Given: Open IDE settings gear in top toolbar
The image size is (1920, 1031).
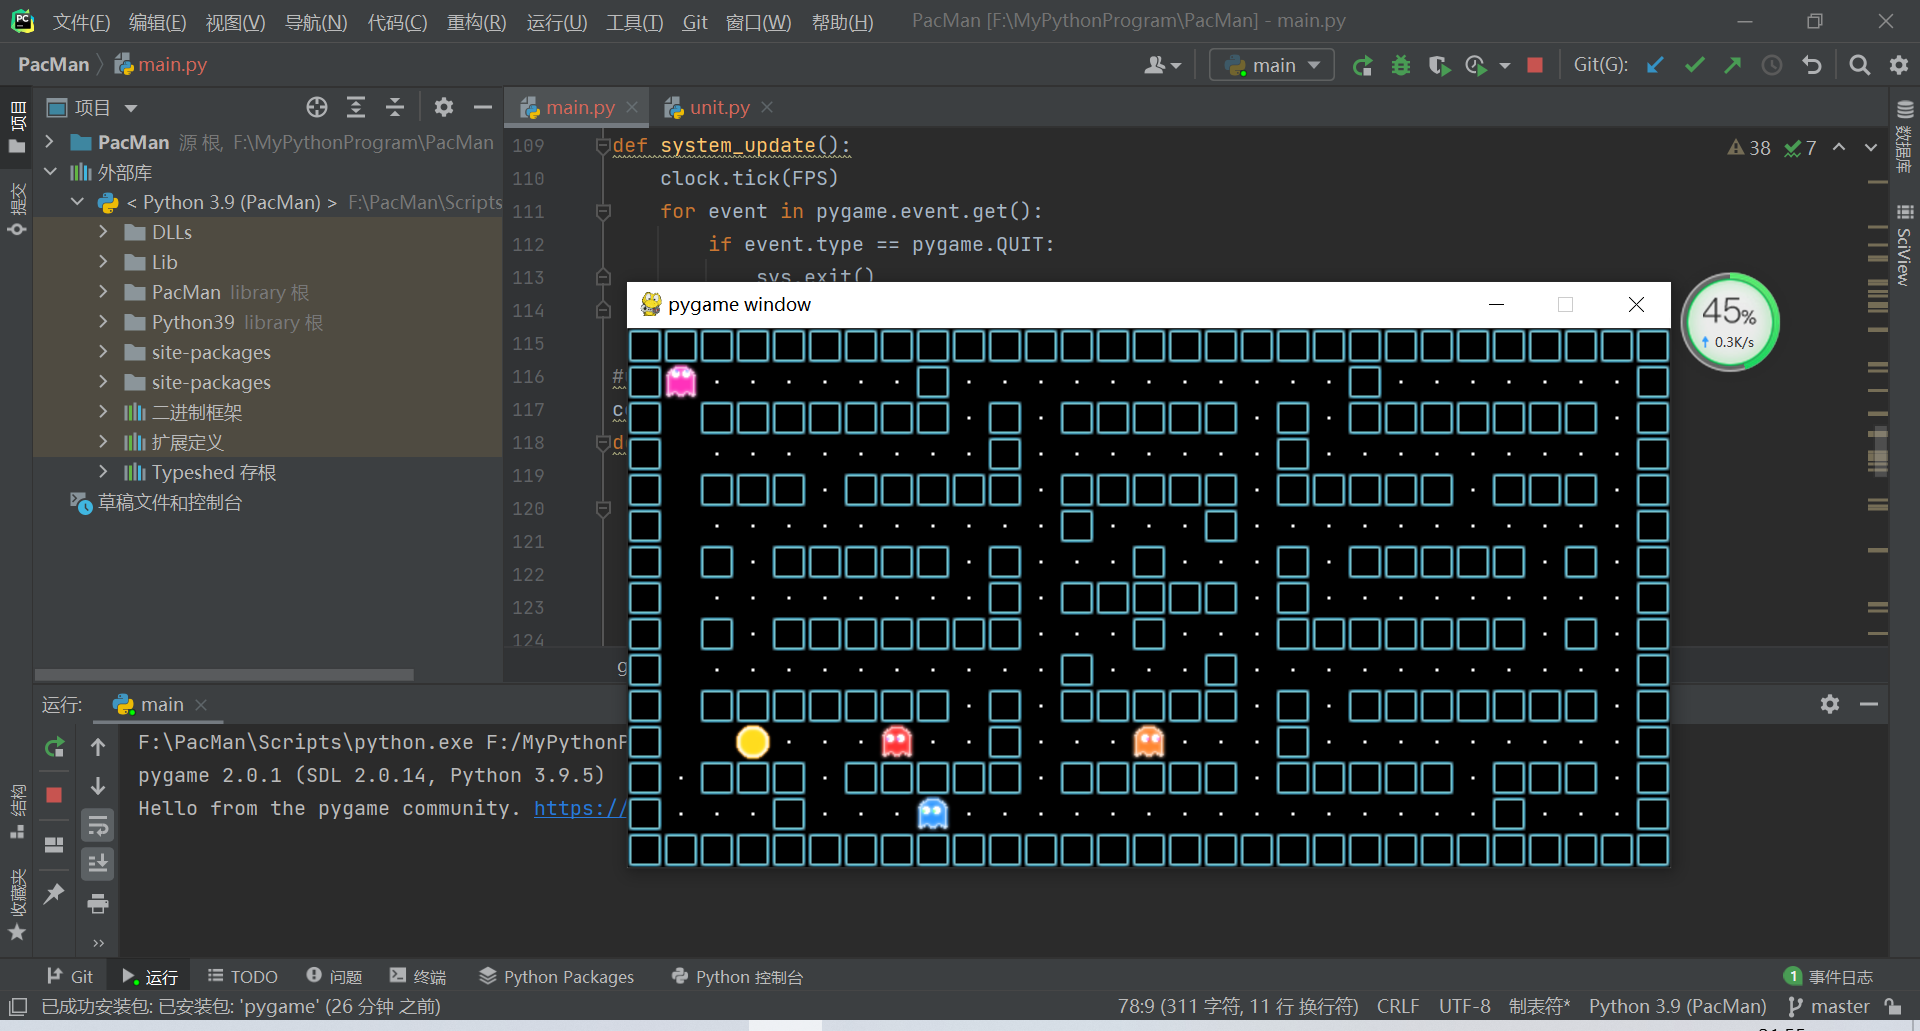Looking at the screenshot, I should [1898, 65].
